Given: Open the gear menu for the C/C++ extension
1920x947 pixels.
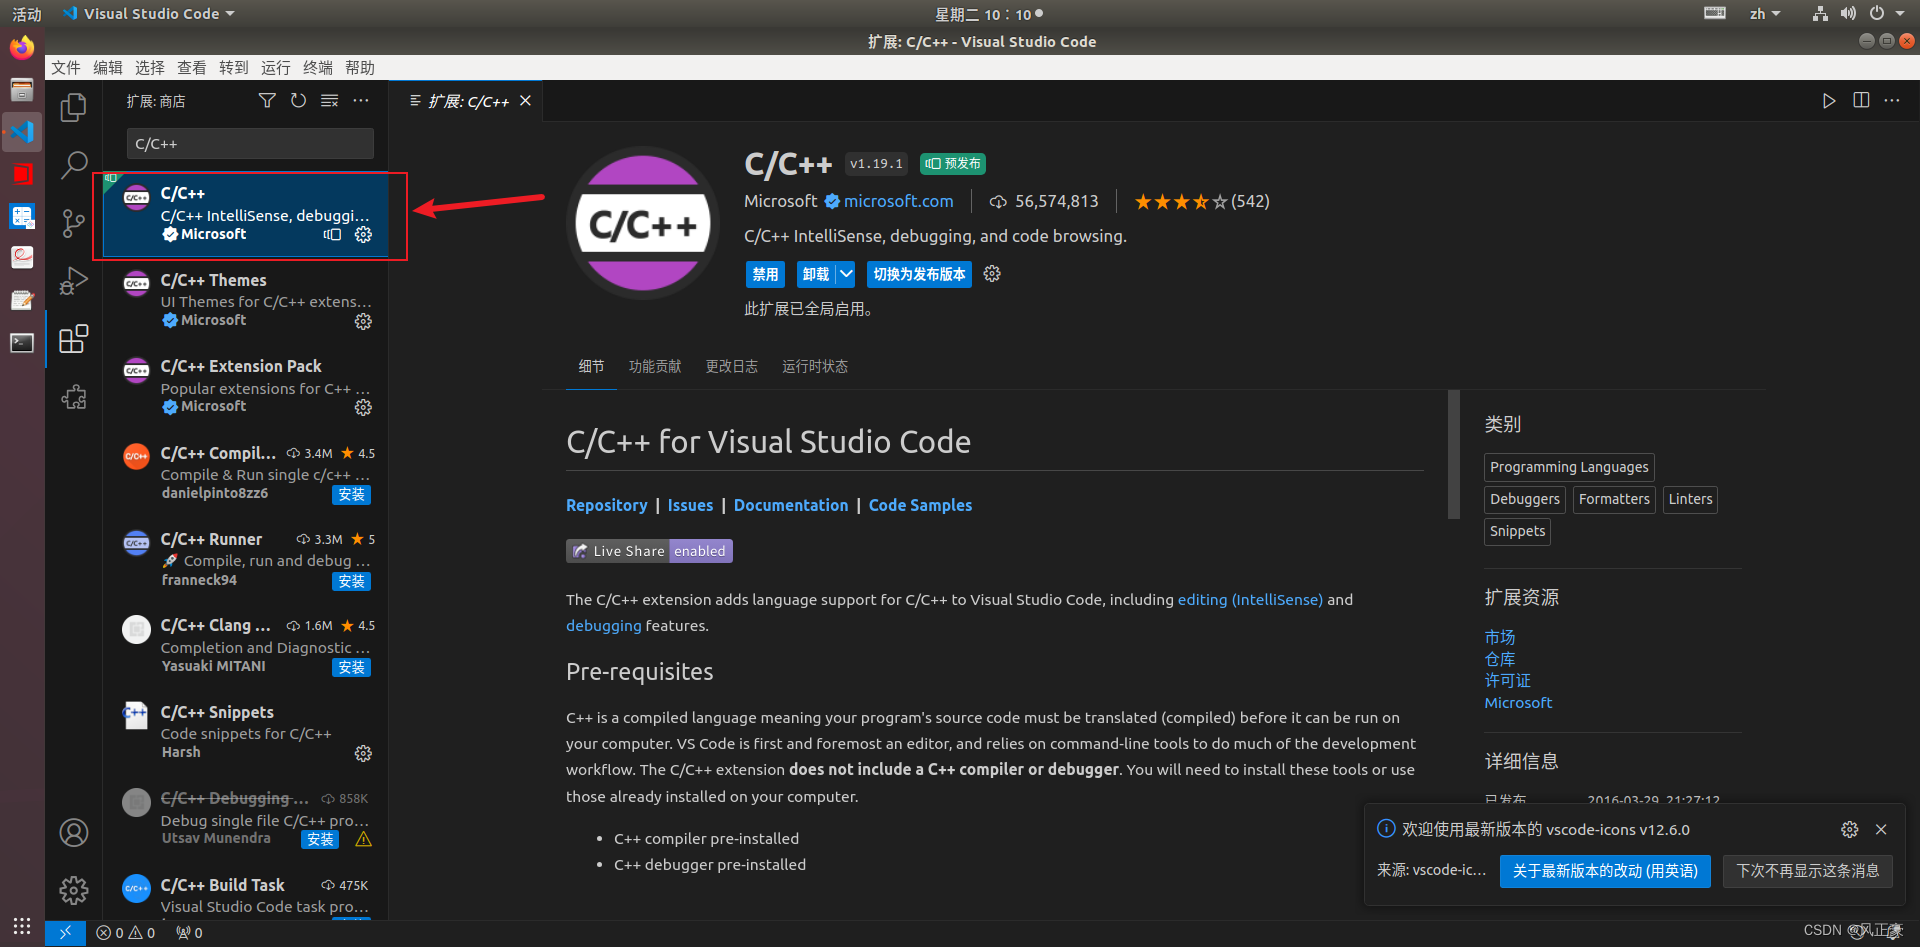Looking at the screenshot, I should point(363,234).
